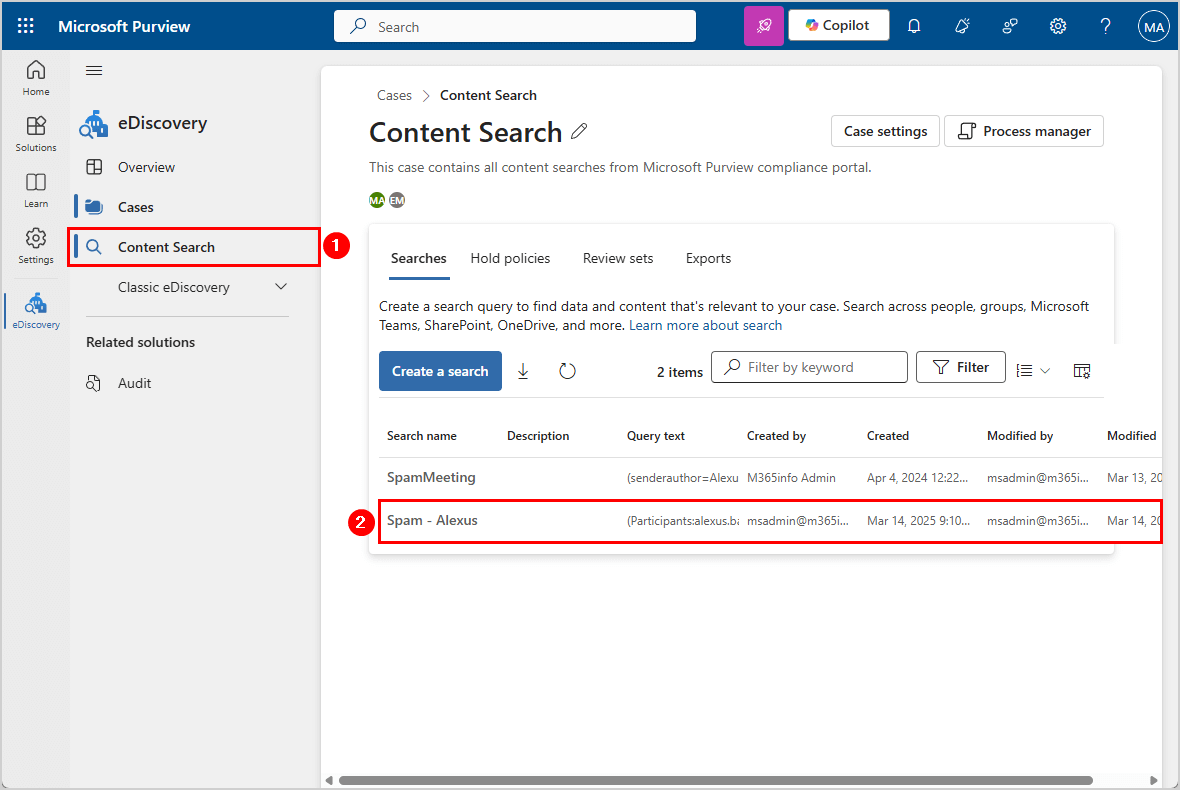Focus the Filter by keyword field
The width and height of the screenshot is (1180, 790).
[809, 367]
